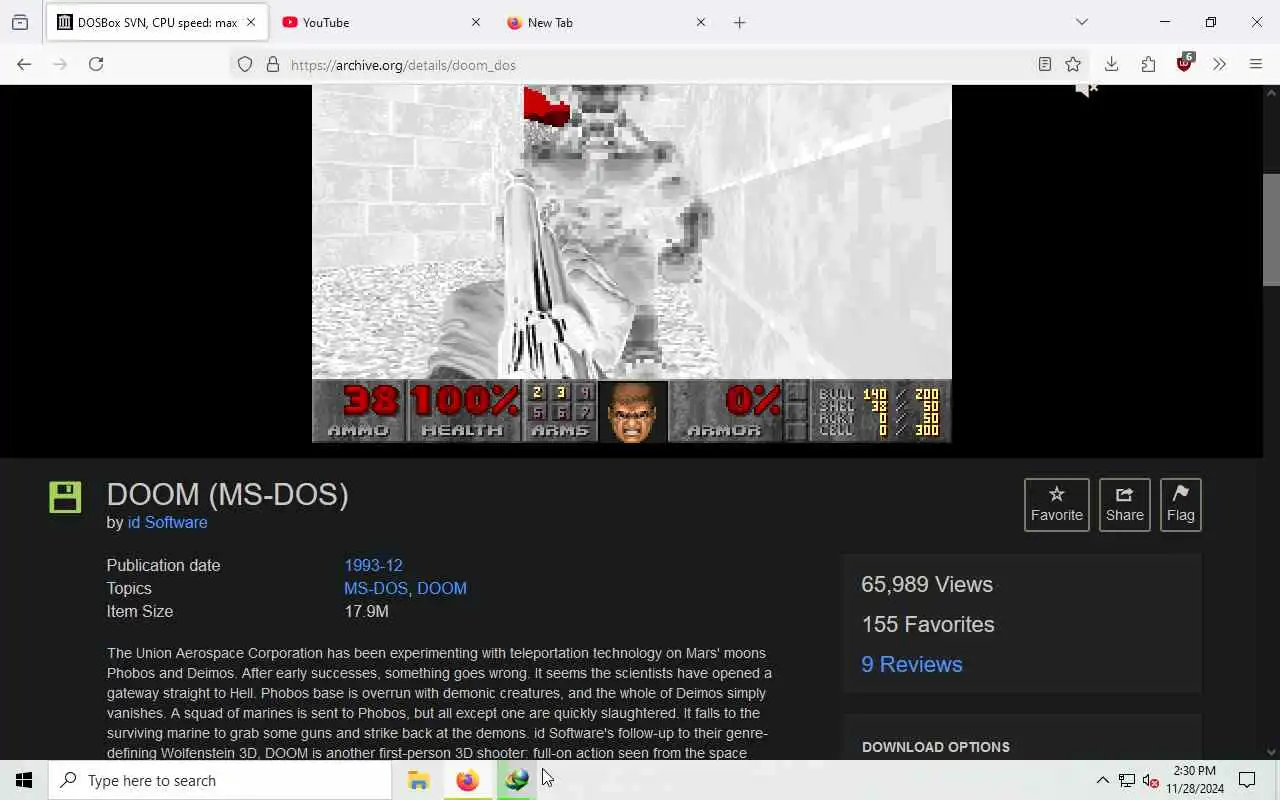Click the Firefox taskbar icon
This screenshot has height=800, width=1280.
pos(467,780)
